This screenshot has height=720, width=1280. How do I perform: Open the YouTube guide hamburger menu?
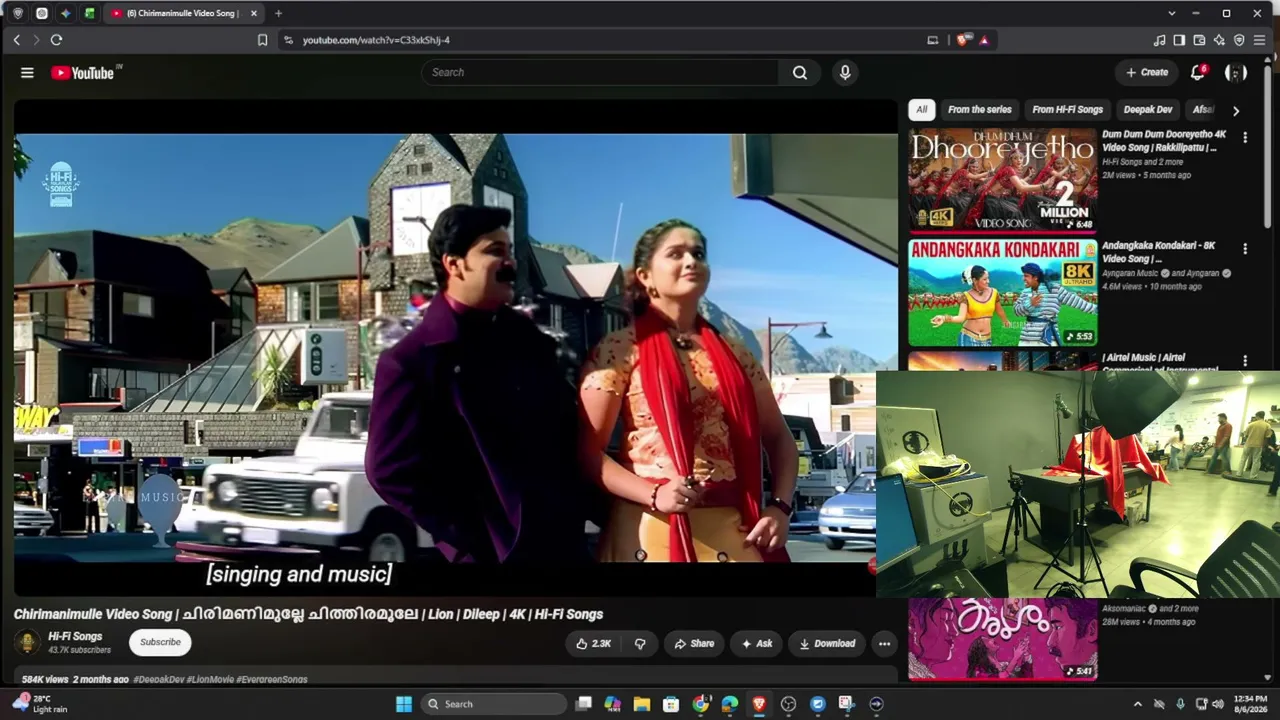(x=27, y=72)
